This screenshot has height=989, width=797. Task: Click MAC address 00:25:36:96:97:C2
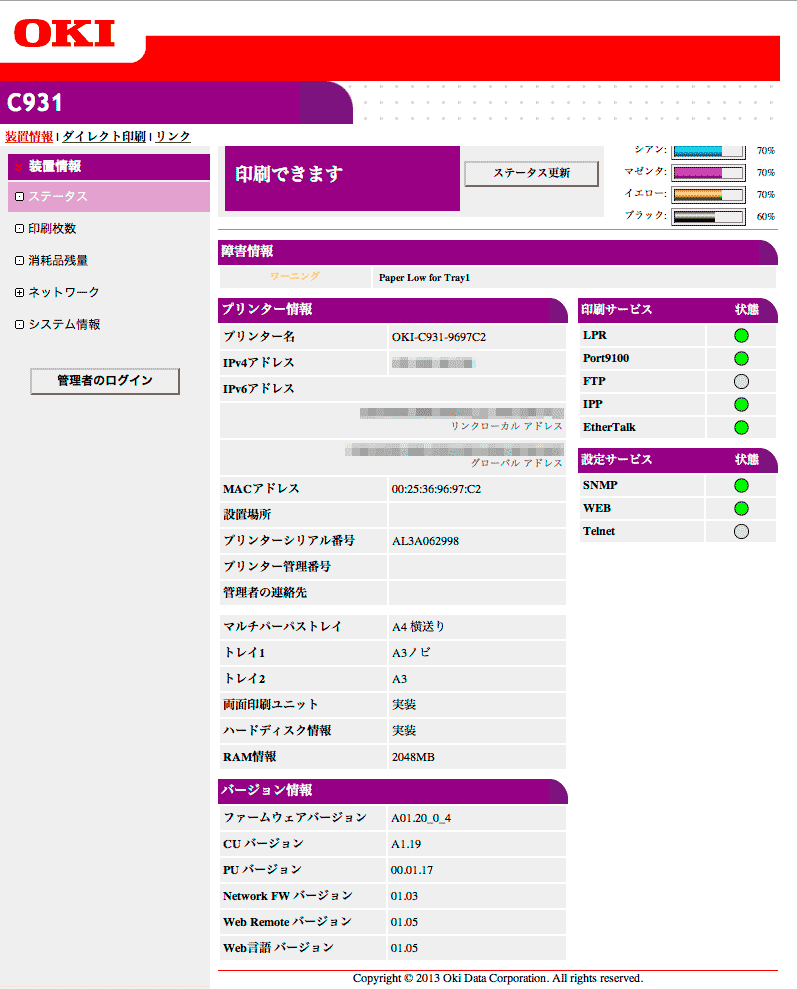click(436, 489)
